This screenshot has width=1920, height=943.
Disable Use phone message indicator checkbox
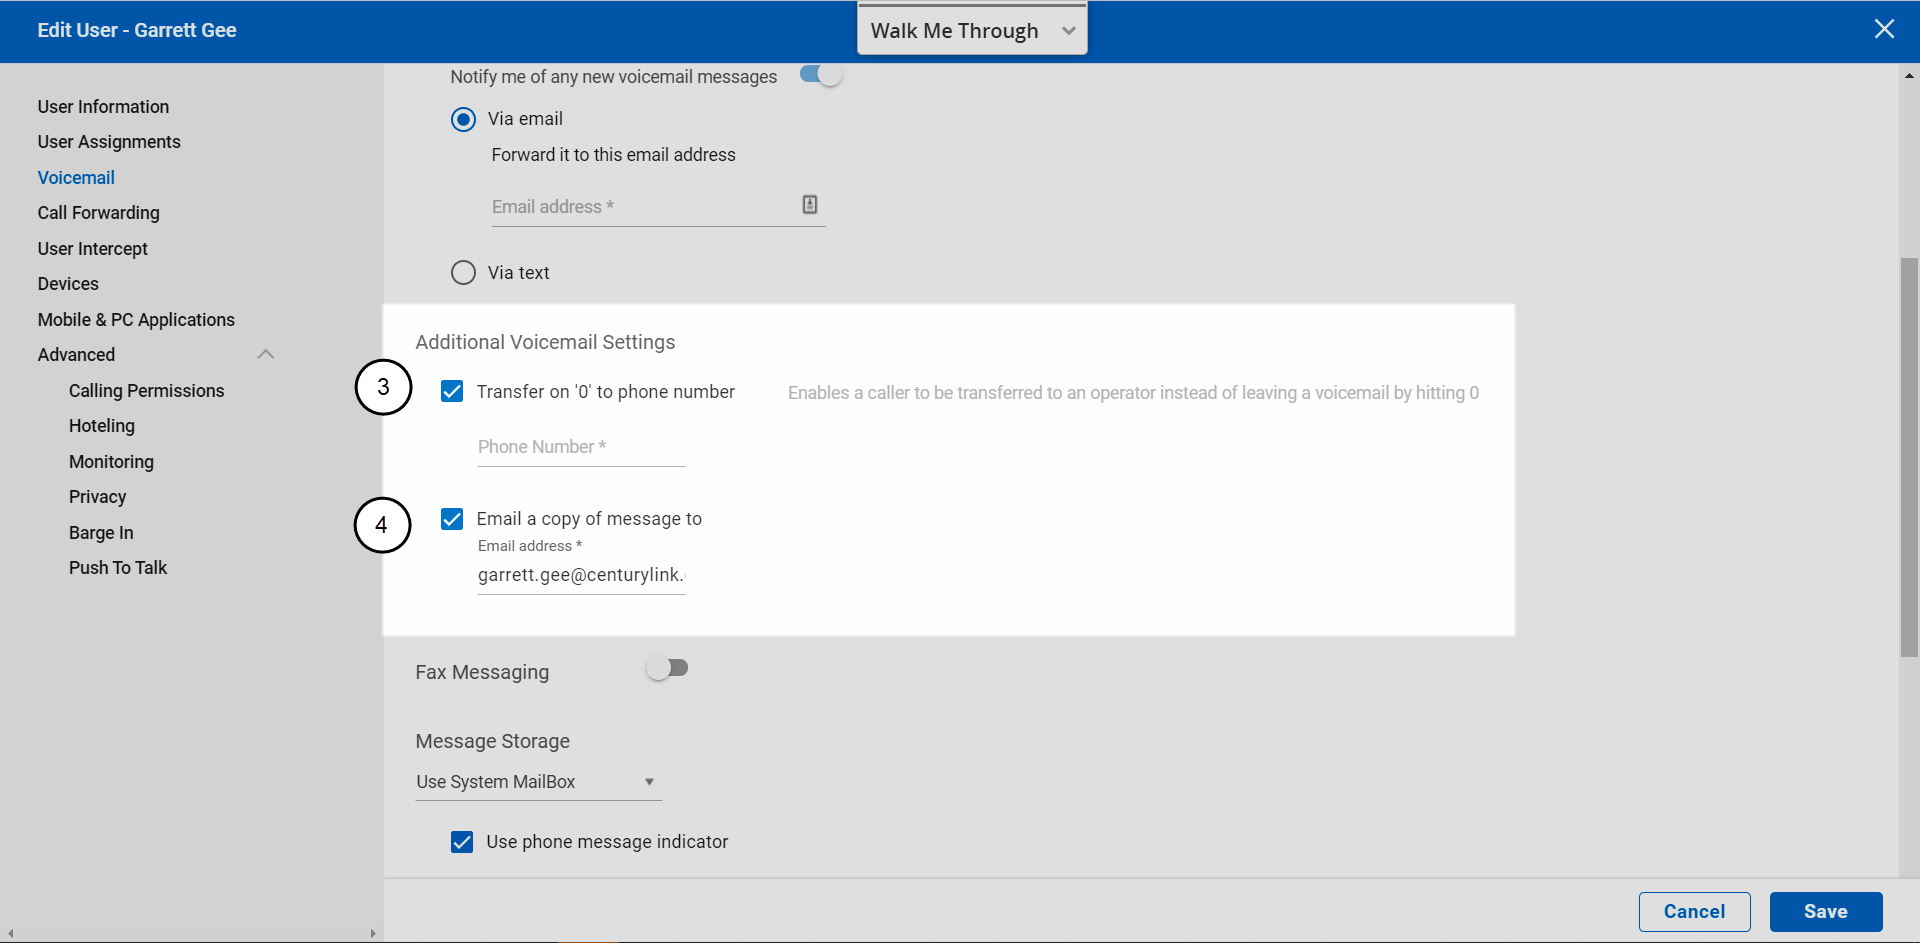point(462,842)
